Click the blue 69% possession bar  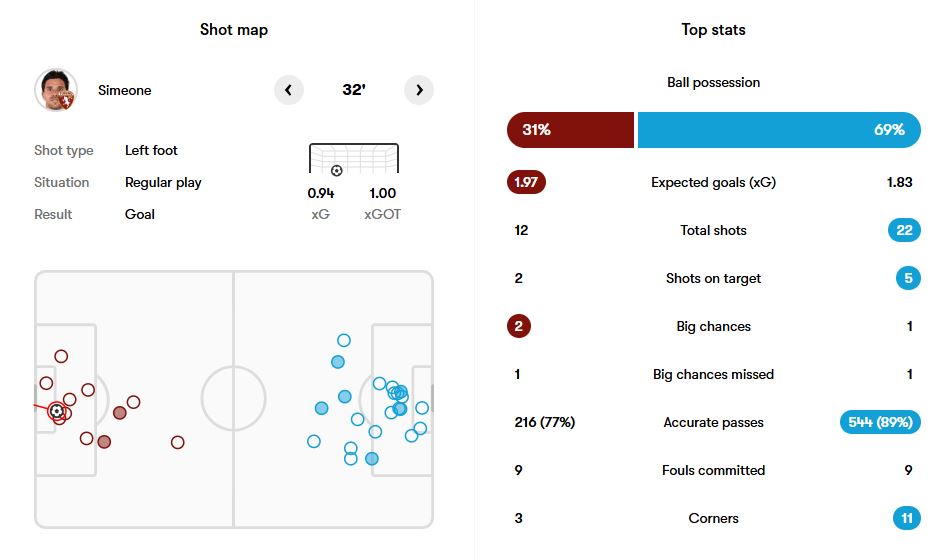(x=779, y=130)
